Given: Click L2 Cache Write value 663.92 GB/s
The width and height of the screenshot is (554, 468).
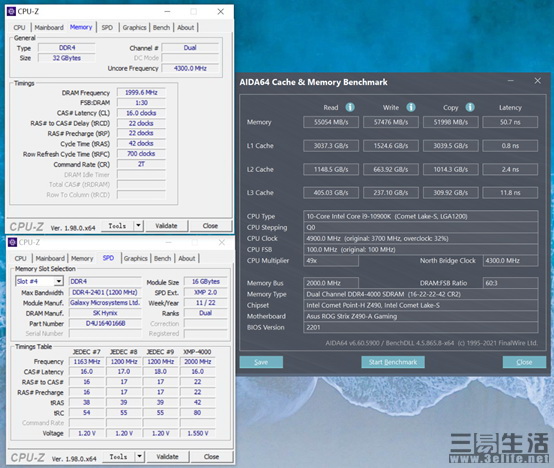Looking at the screenshot, I should [x=391, y=169].
